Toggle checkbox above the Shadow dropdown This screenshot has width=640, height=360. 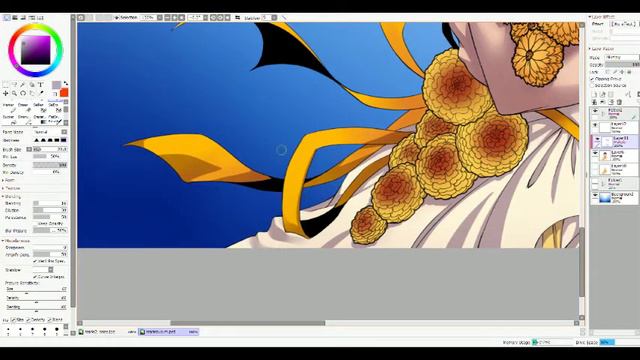tap(35, 261)
